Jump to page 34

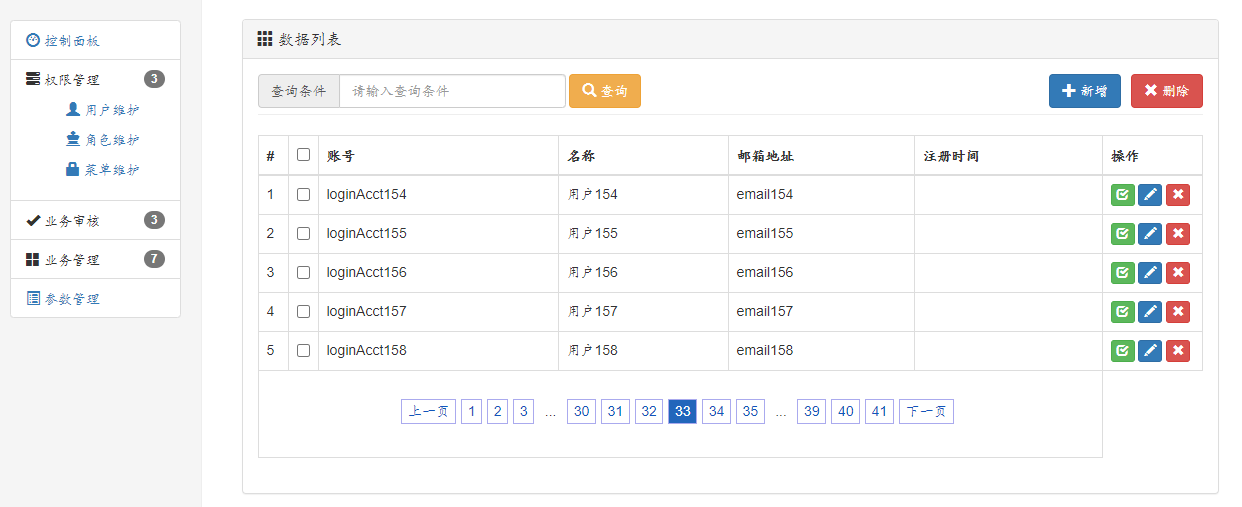tap(716, 411)
